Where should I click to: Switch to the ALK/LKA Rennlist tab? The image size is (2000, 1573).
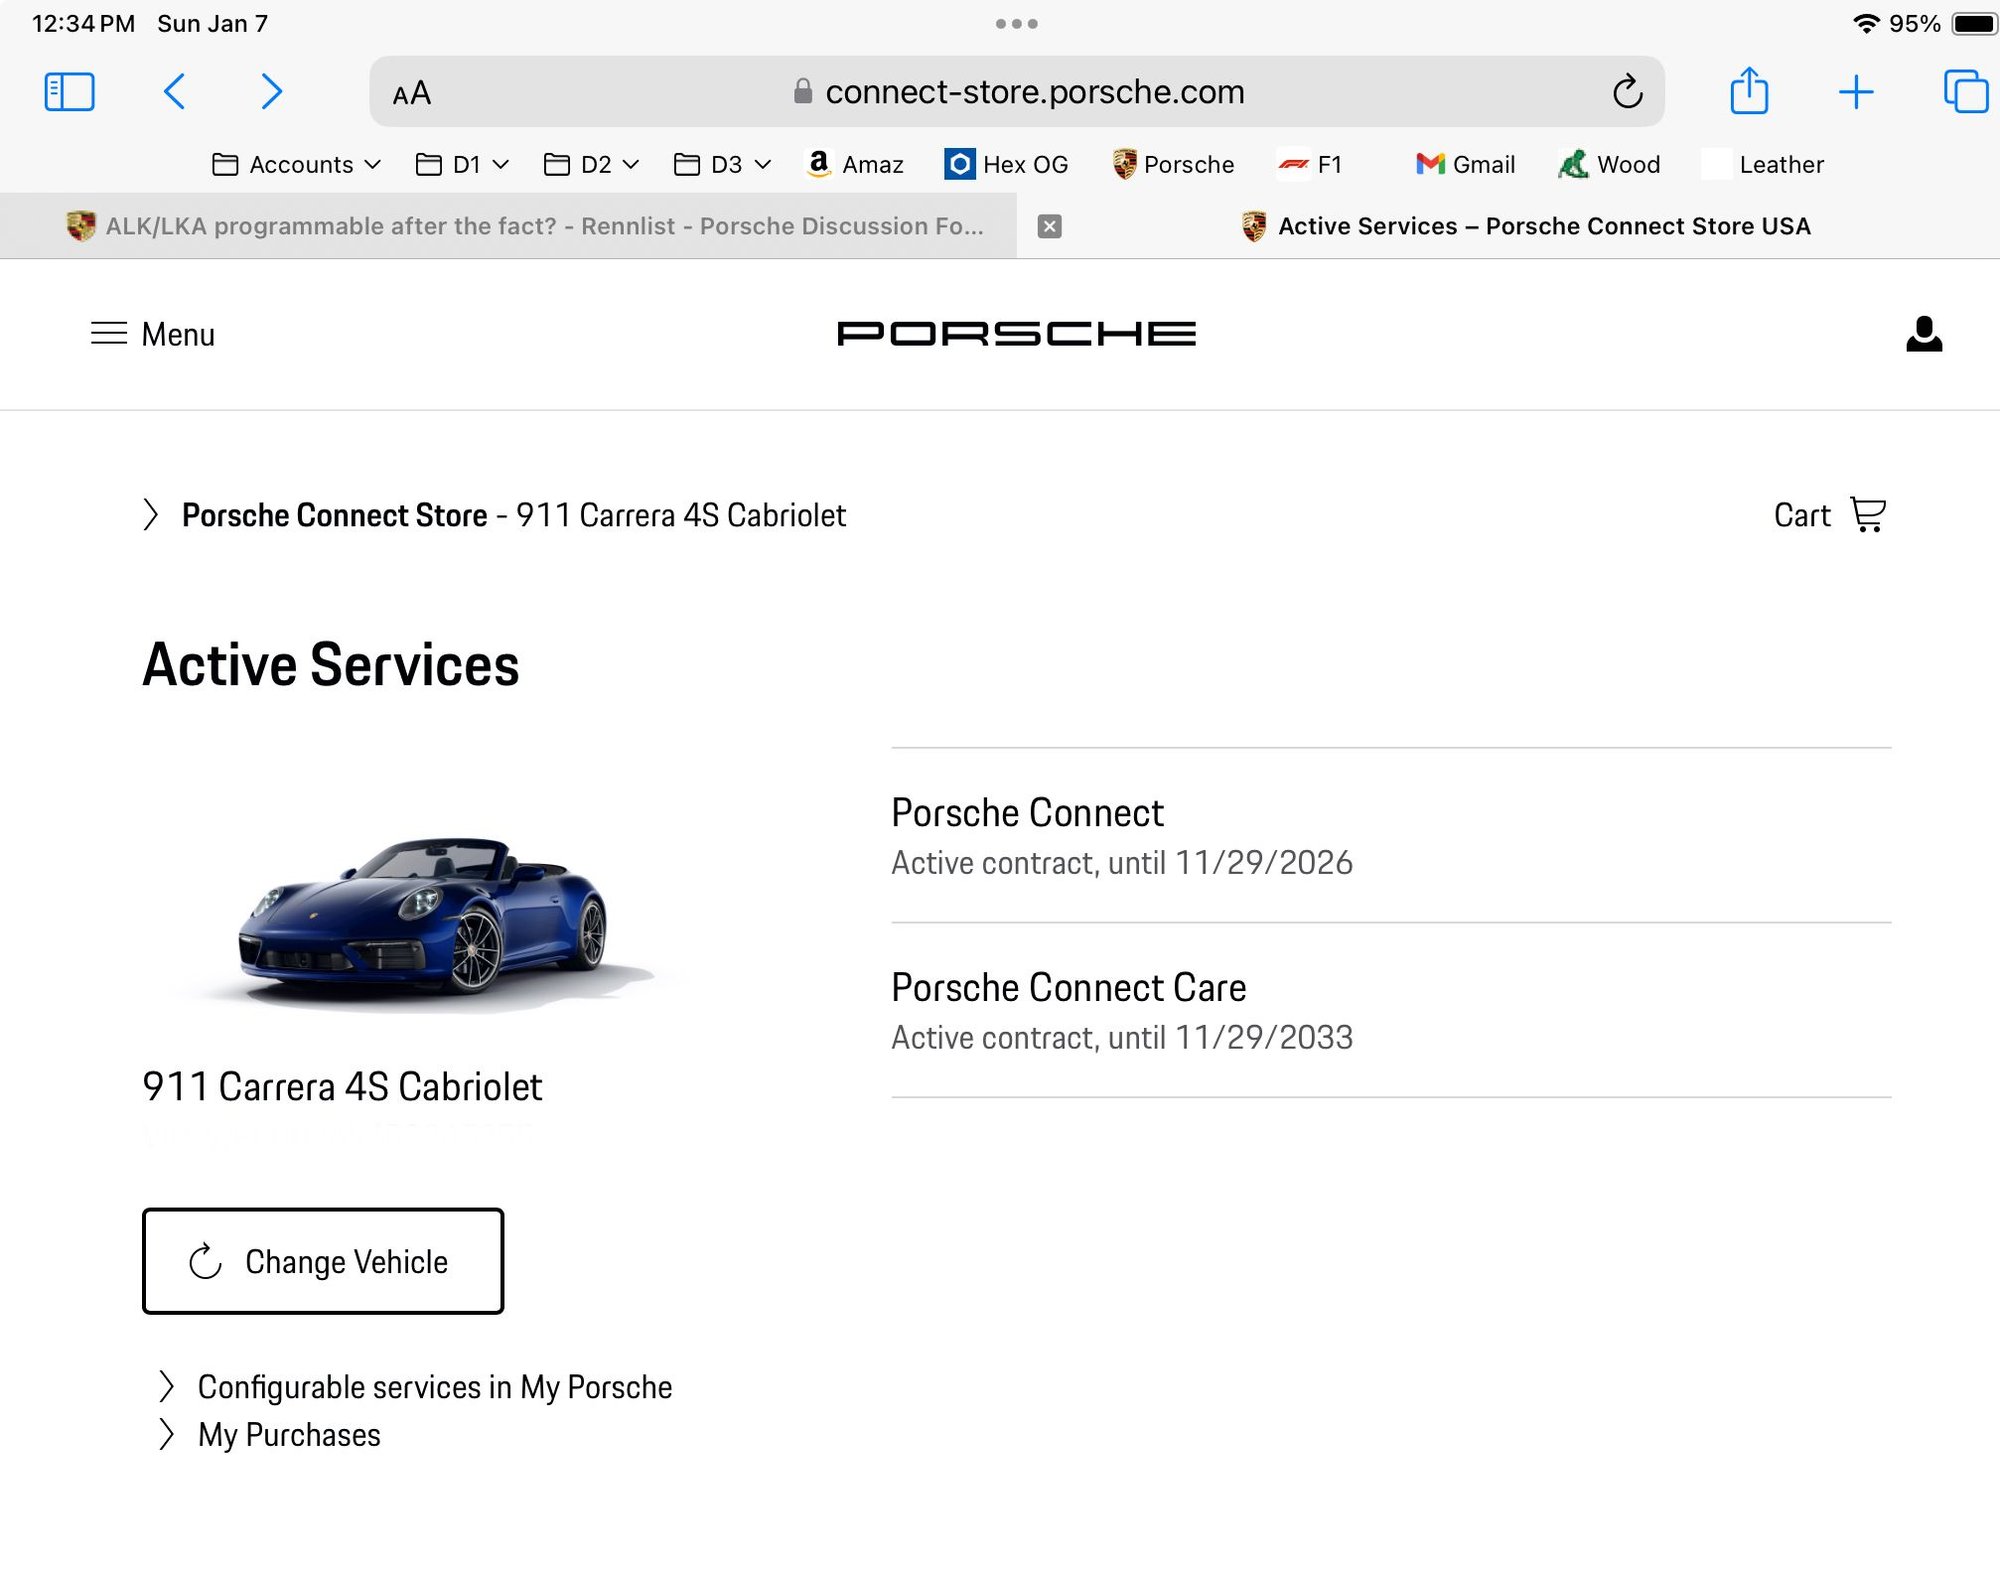point(526,226)
